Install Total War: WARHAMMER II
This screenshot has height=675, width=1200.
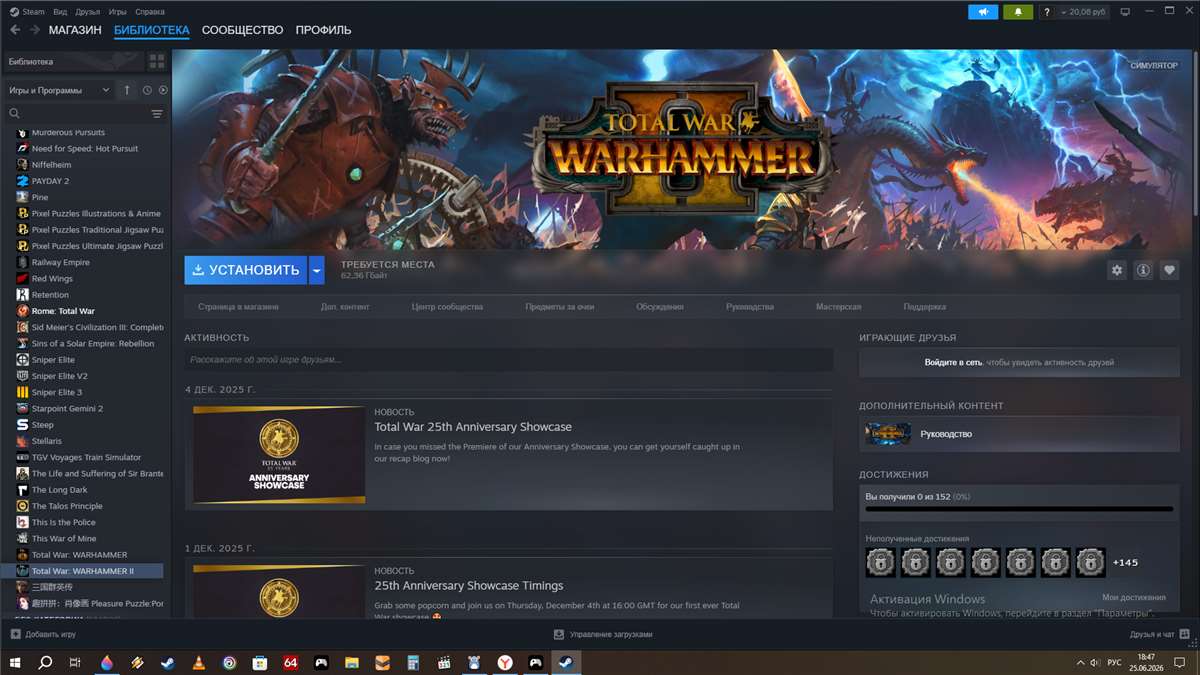(245, 270)
